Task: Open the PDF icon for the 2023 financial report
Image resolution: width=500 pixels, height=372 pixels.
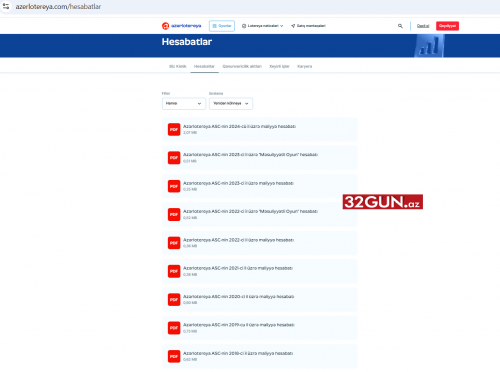Action: pyautogui.click(x=174, y=186)
